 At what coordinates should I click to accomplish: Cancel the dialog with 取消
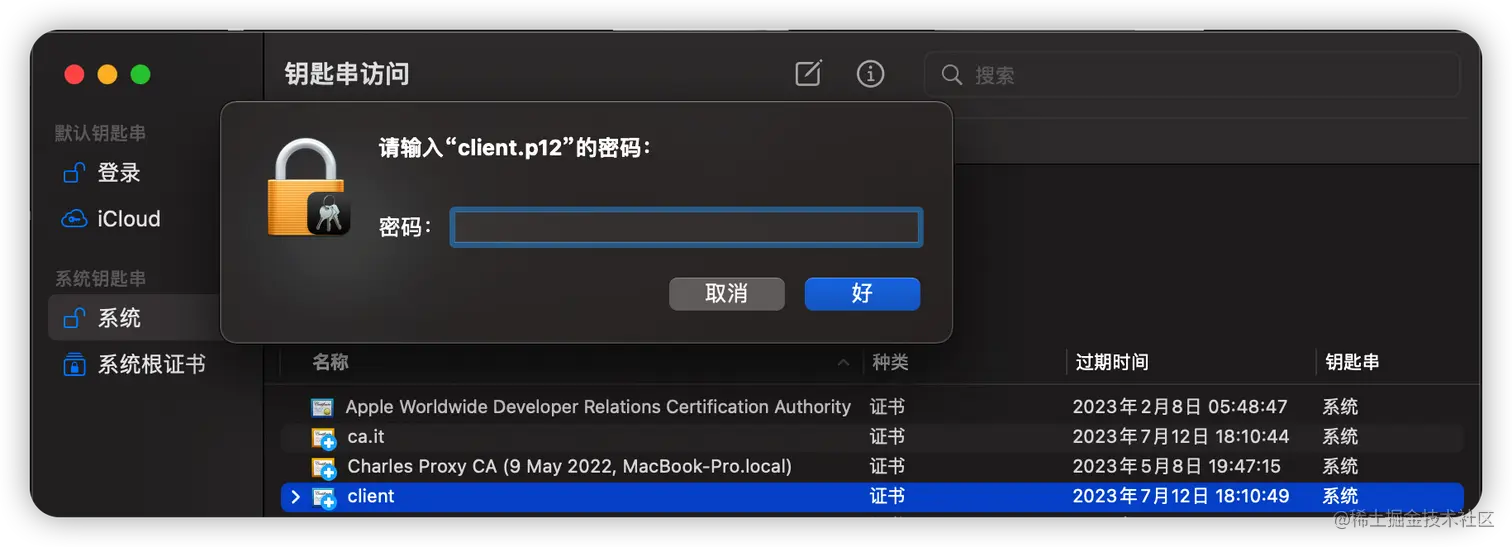coord(726,294)
